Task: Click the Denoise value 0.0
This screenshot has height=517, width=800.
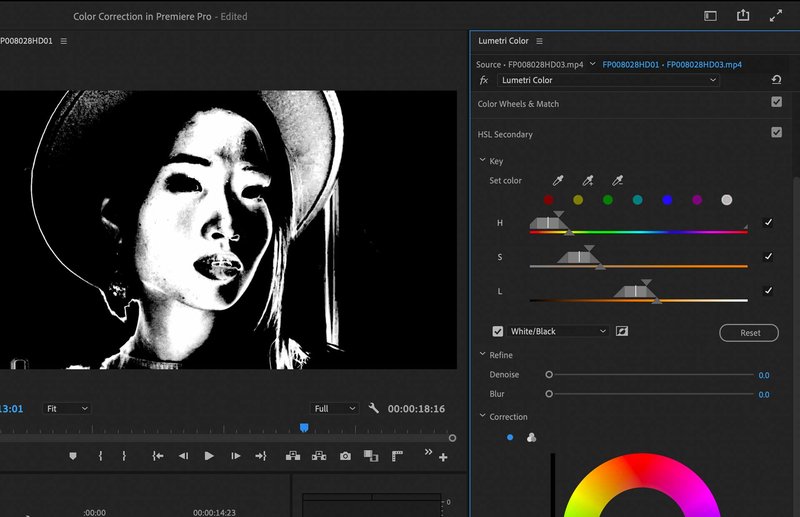Action: [764, 375]
